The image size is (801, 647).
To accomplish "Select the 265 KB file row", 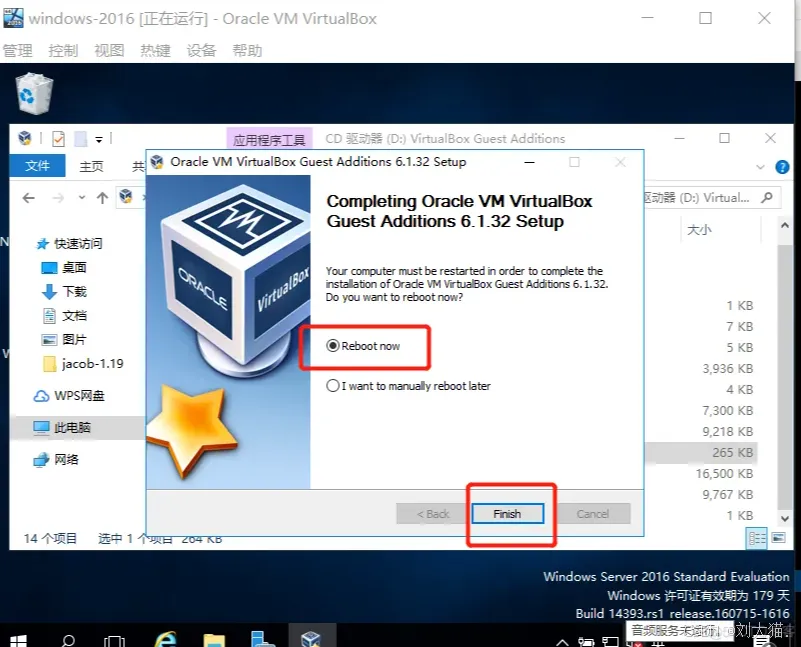I will point(700,452).
